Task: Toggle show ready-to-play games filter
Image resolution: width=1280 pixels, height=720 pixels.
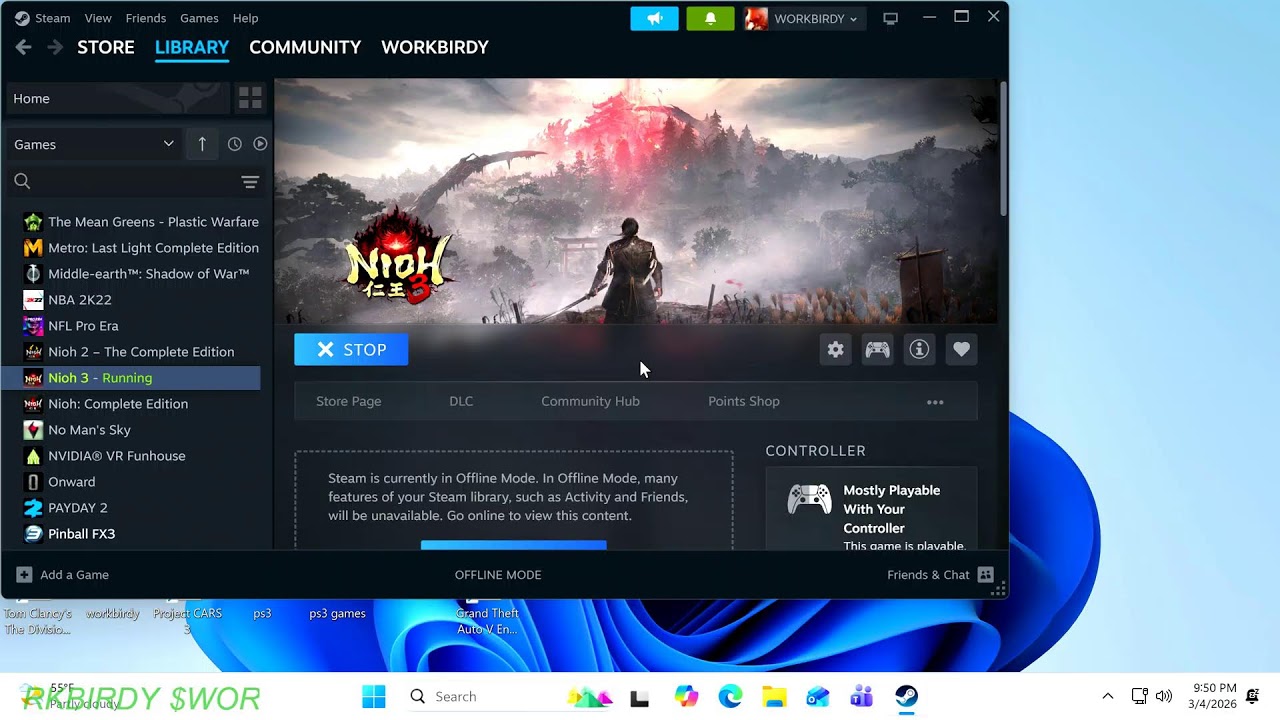Action: pos(260,144)
